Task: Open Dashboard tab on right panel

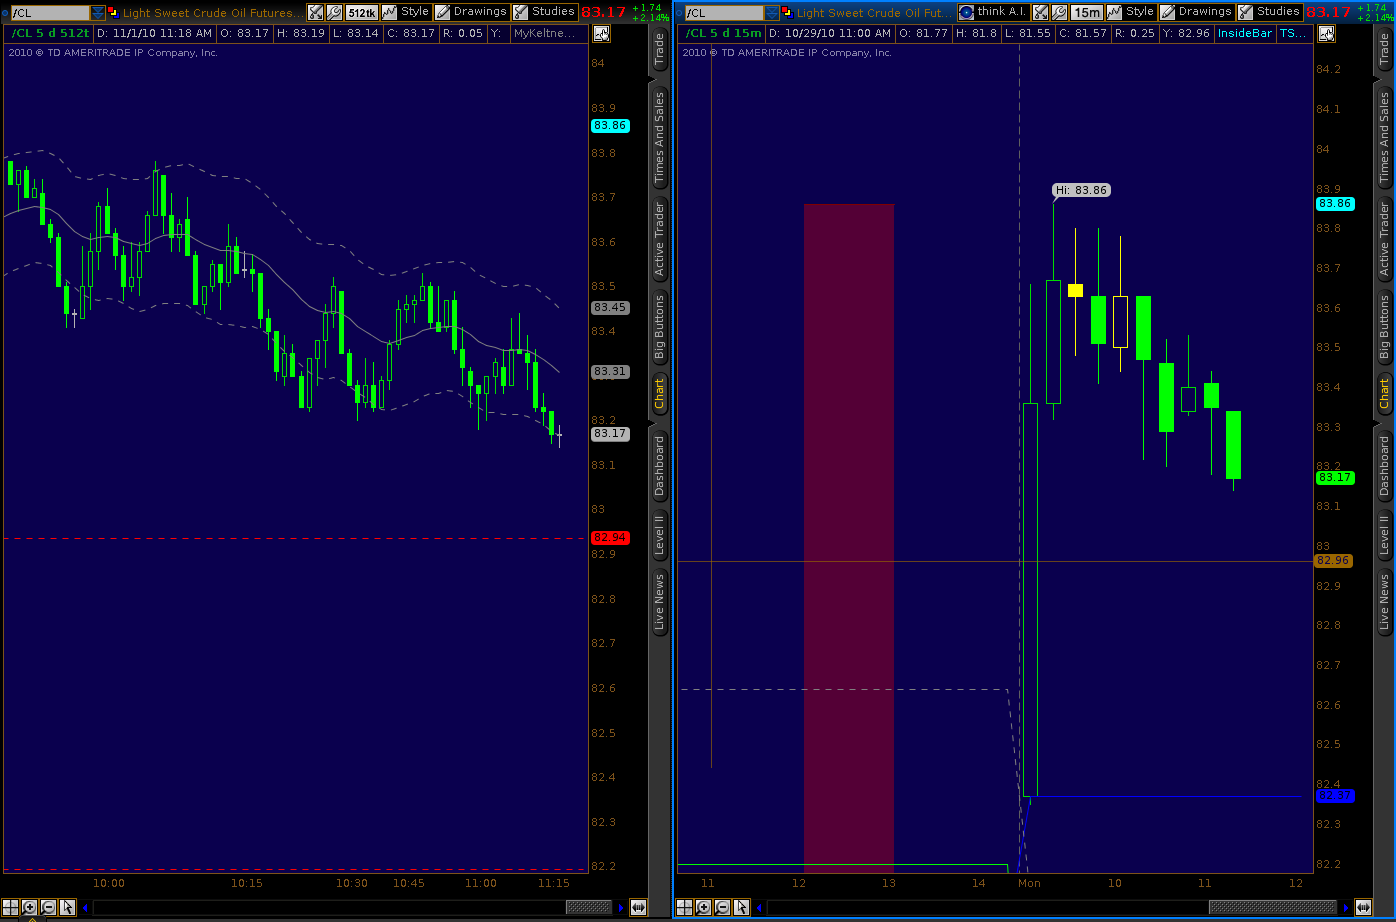Action: tap(1384, 466)
